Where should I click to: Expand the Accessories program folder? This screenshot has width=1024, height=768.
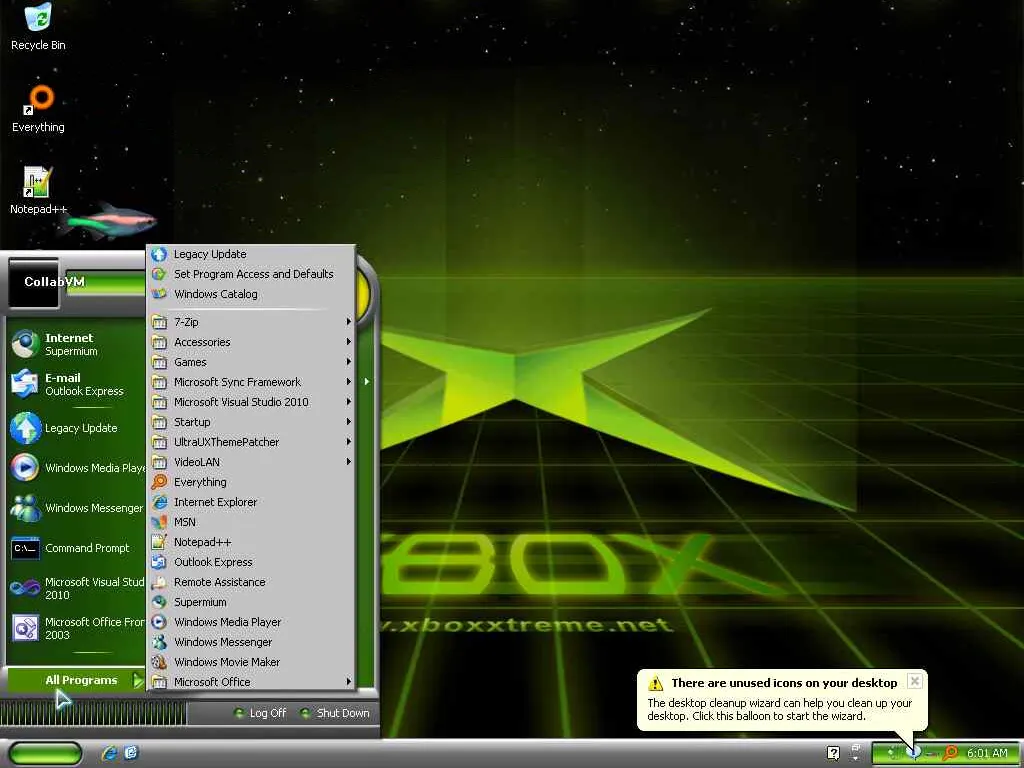[253, 342]
